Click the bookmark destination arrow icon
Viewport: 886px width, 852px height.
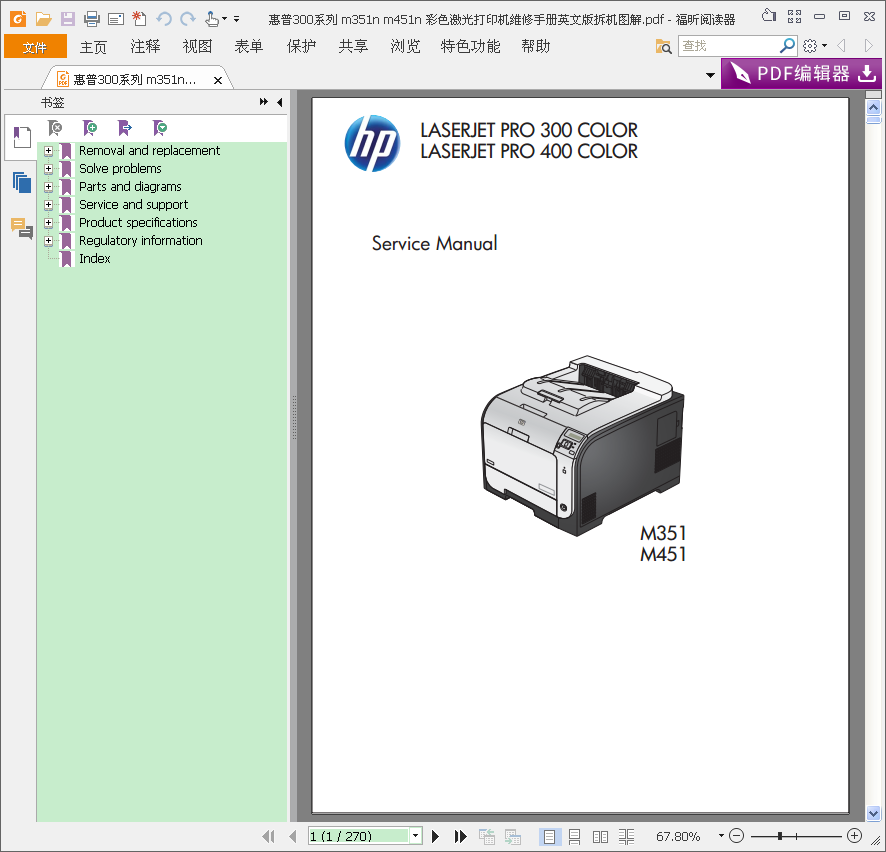coord(125,128)
